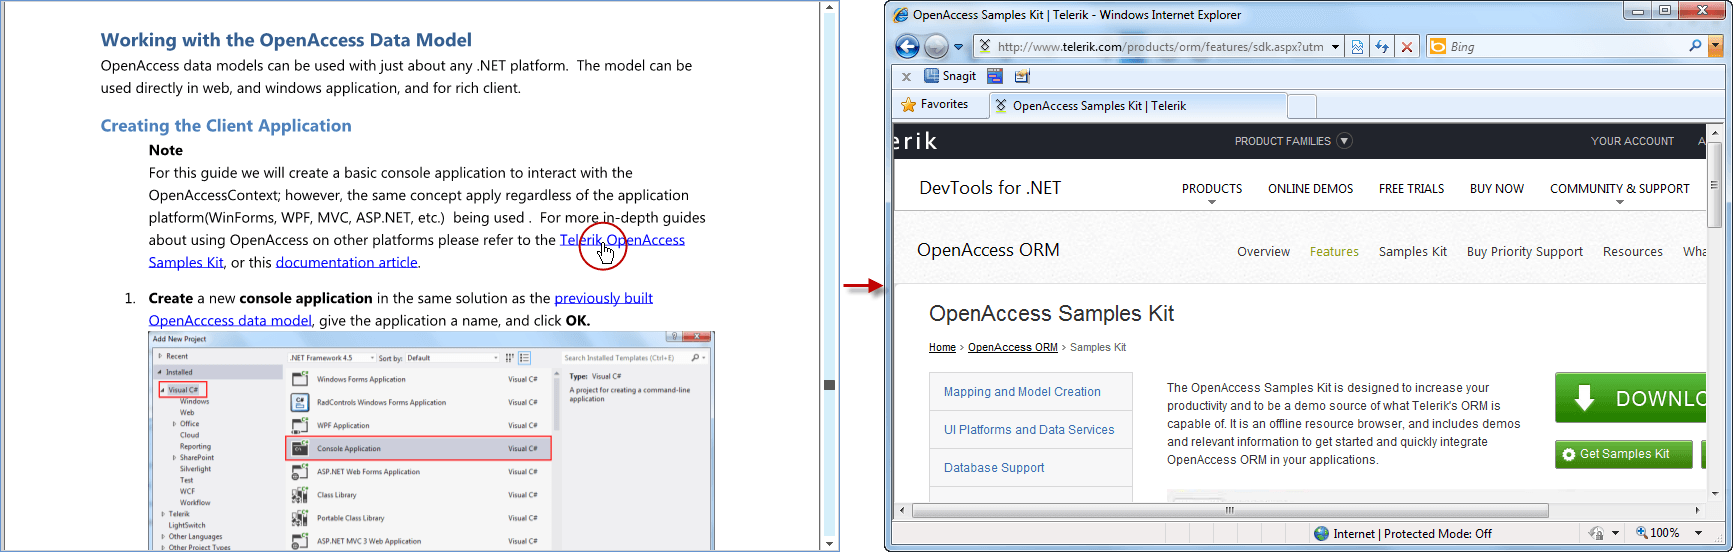This screenshot has height=552, width=1733.
Task: Open the PRODUCTS menu
Action: click(x=1212, y=189)
